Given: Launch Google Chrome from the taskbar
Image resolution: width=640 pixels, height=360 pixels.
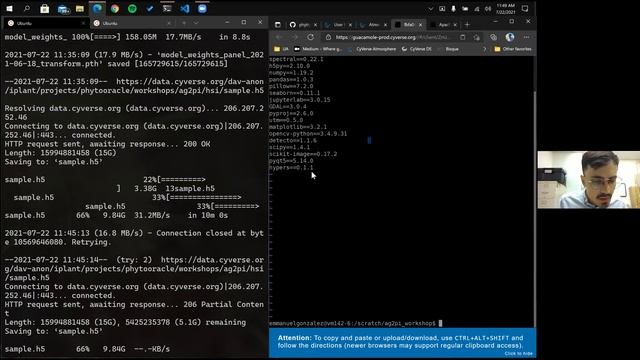Looking at the screenshot, I should (x=115, y=8).
